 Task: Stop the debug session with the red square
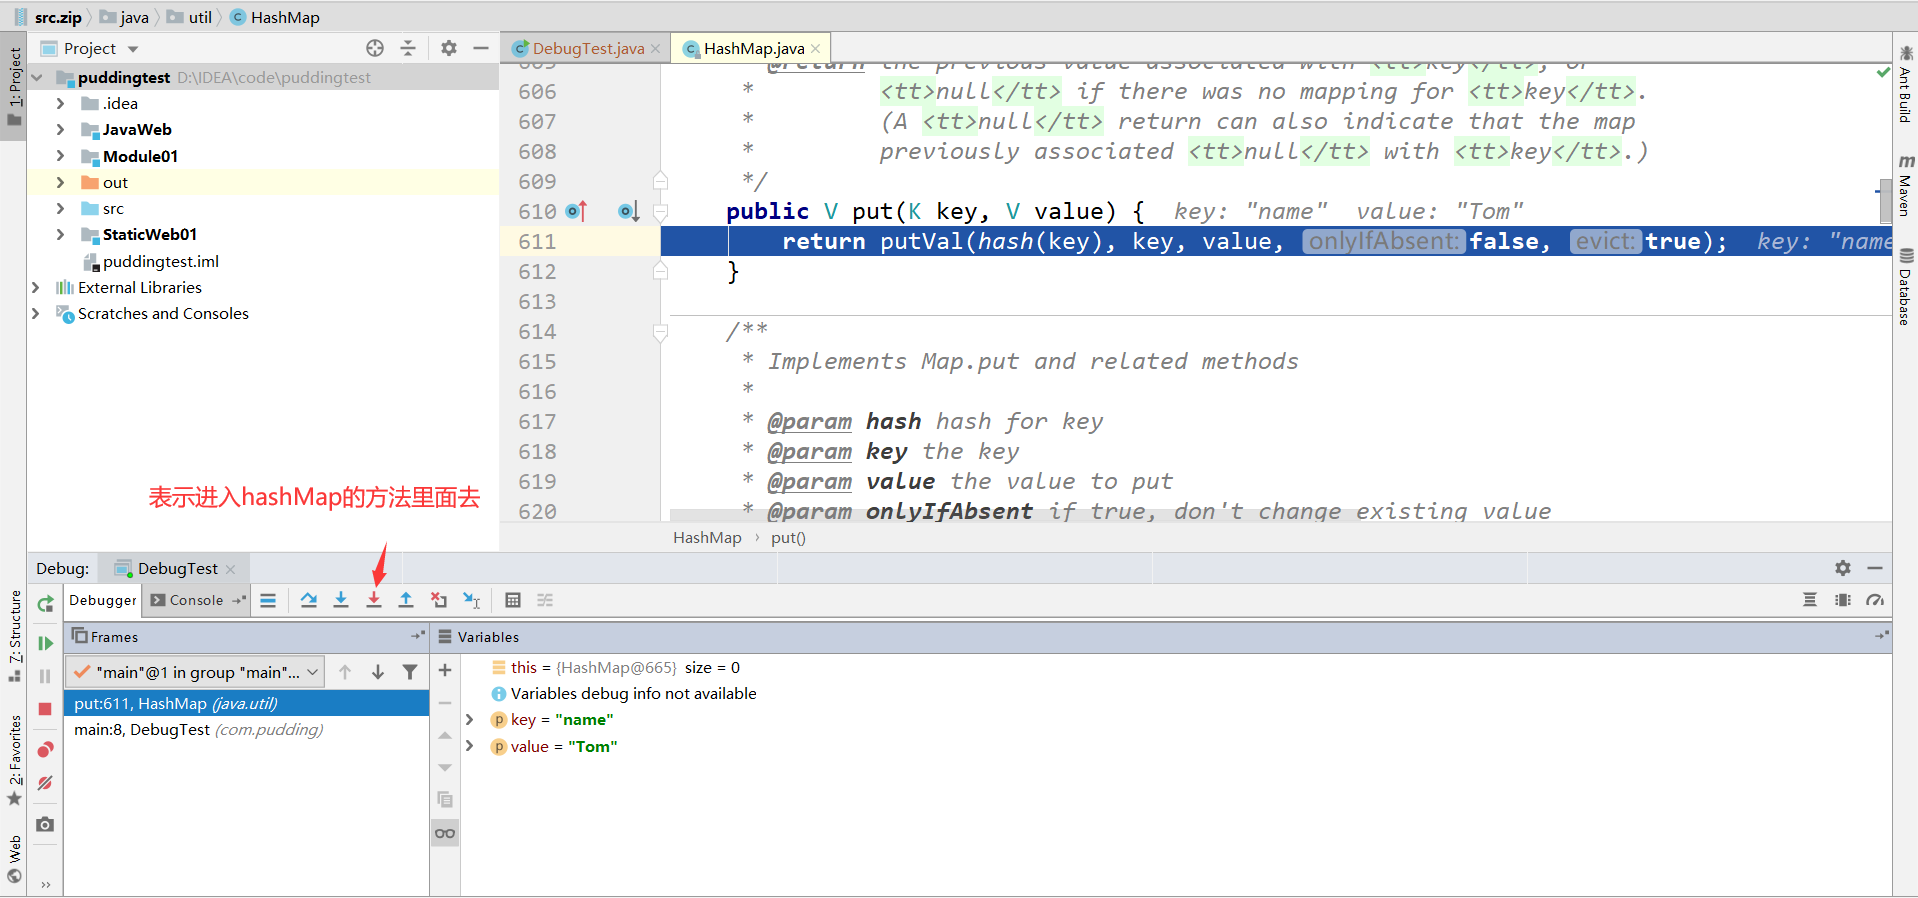coord(45,709)
